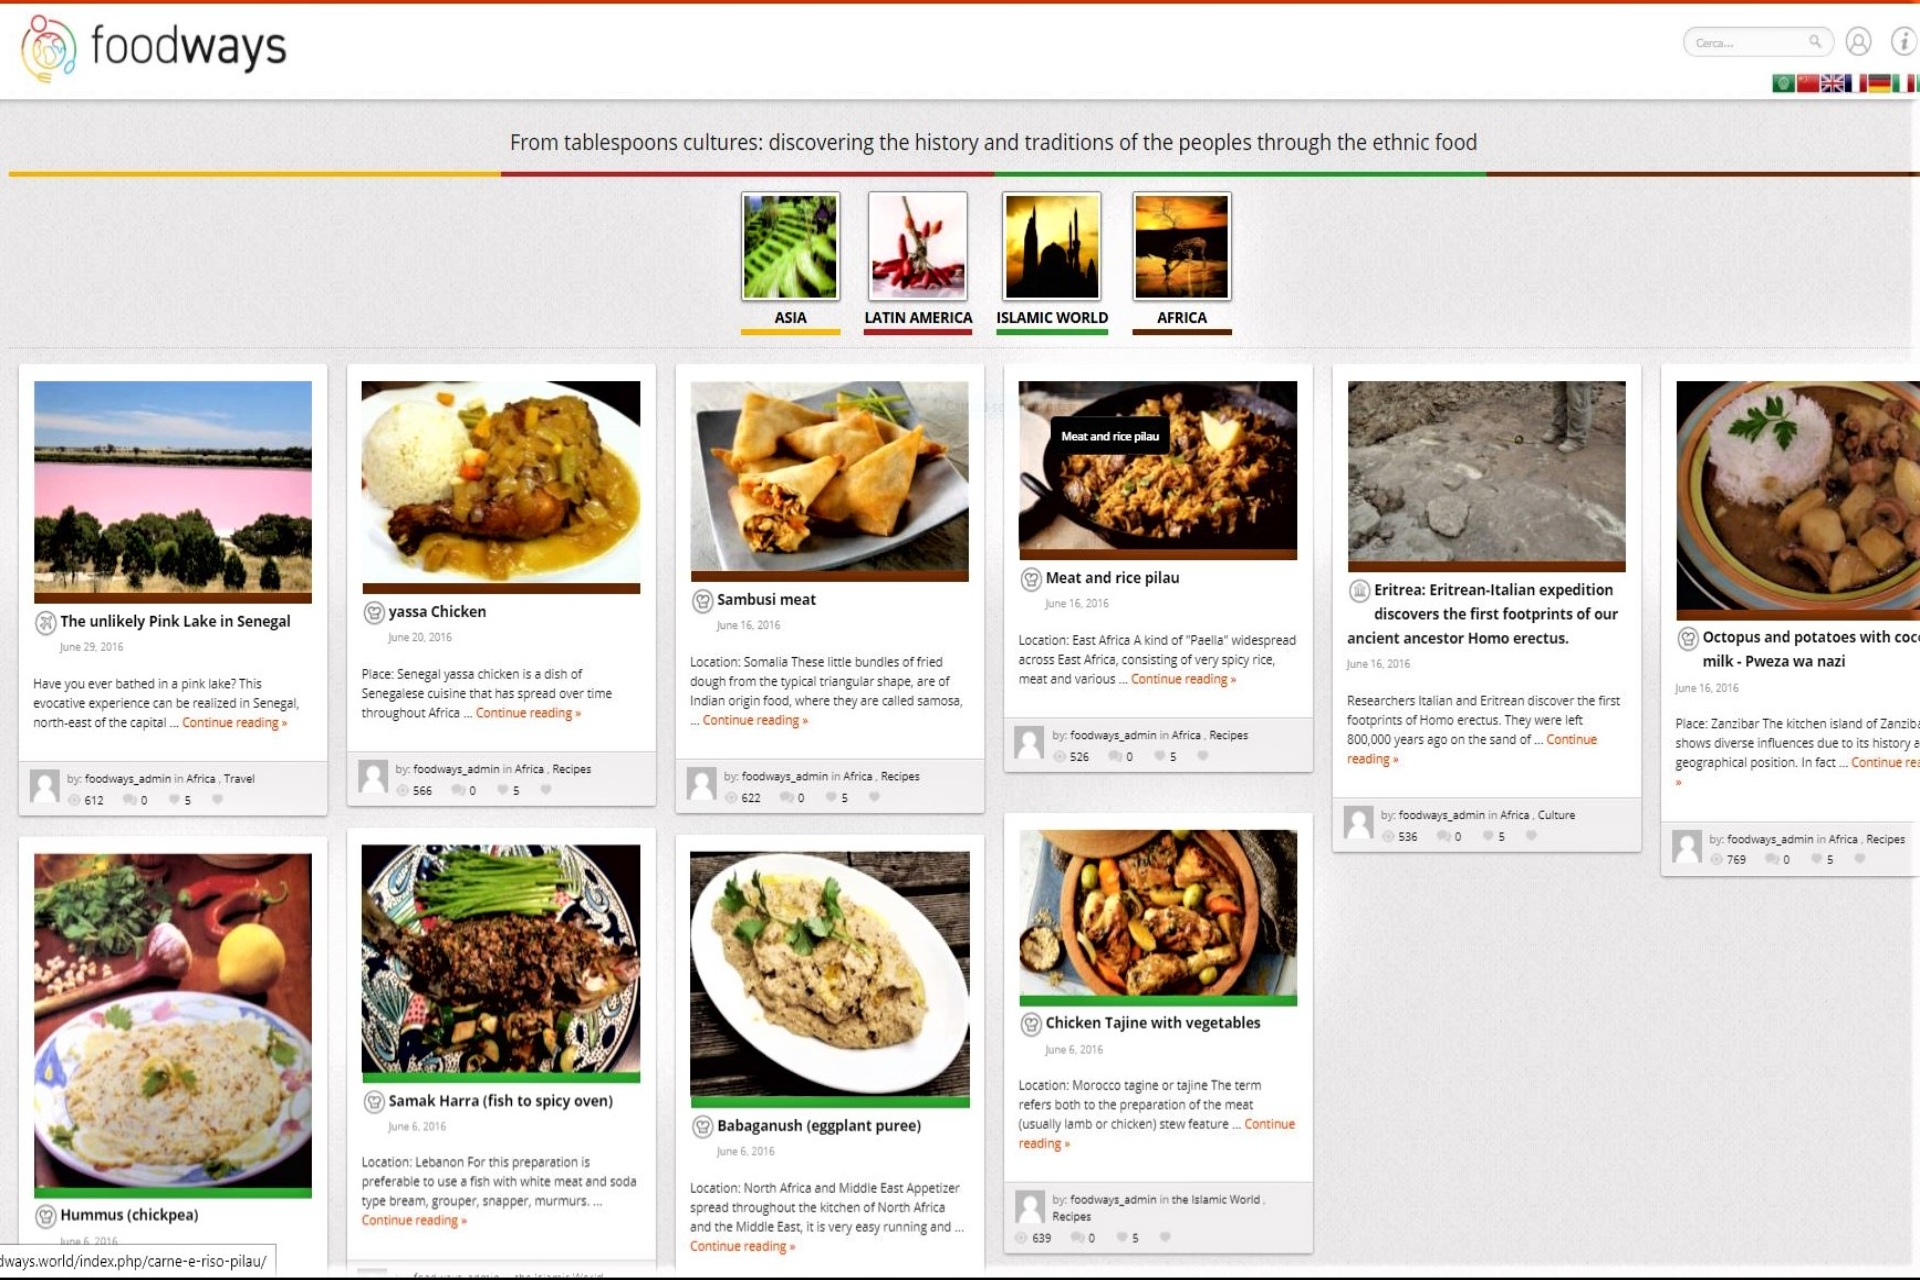The height and width of the screenshot is (1280, 1920).
Task: Click heart icon on Meat and rice pilau
Action: click(1203, 756)
